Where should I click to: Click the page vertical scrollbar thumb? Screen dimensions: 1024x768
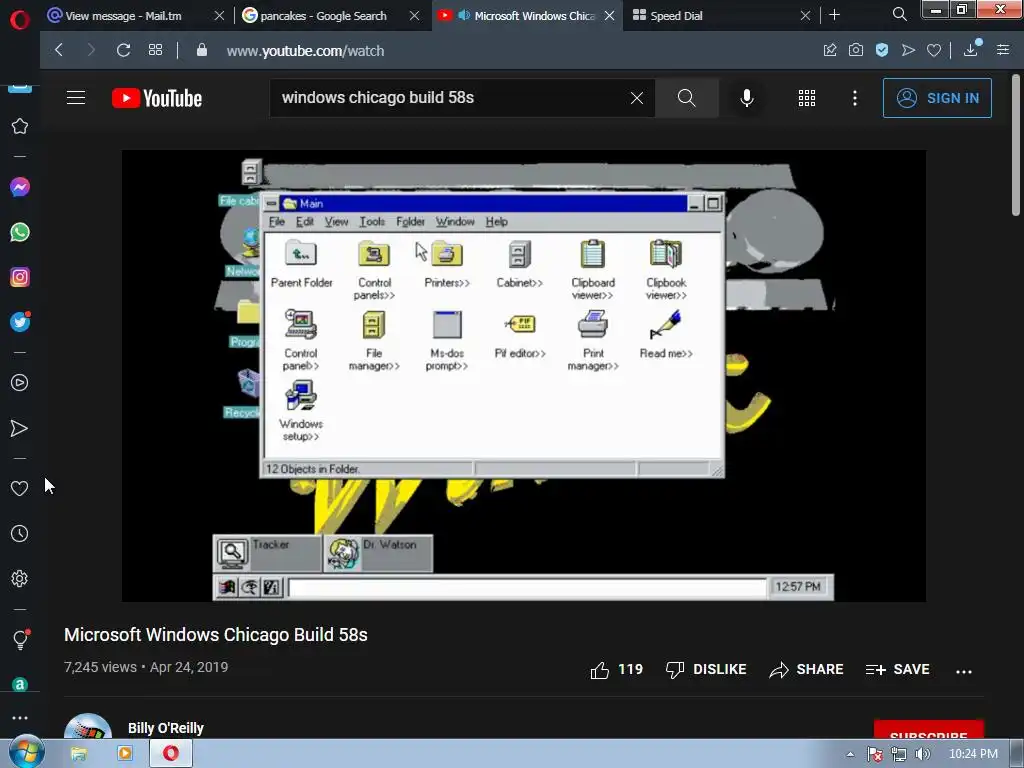(x=1016, y=145)
